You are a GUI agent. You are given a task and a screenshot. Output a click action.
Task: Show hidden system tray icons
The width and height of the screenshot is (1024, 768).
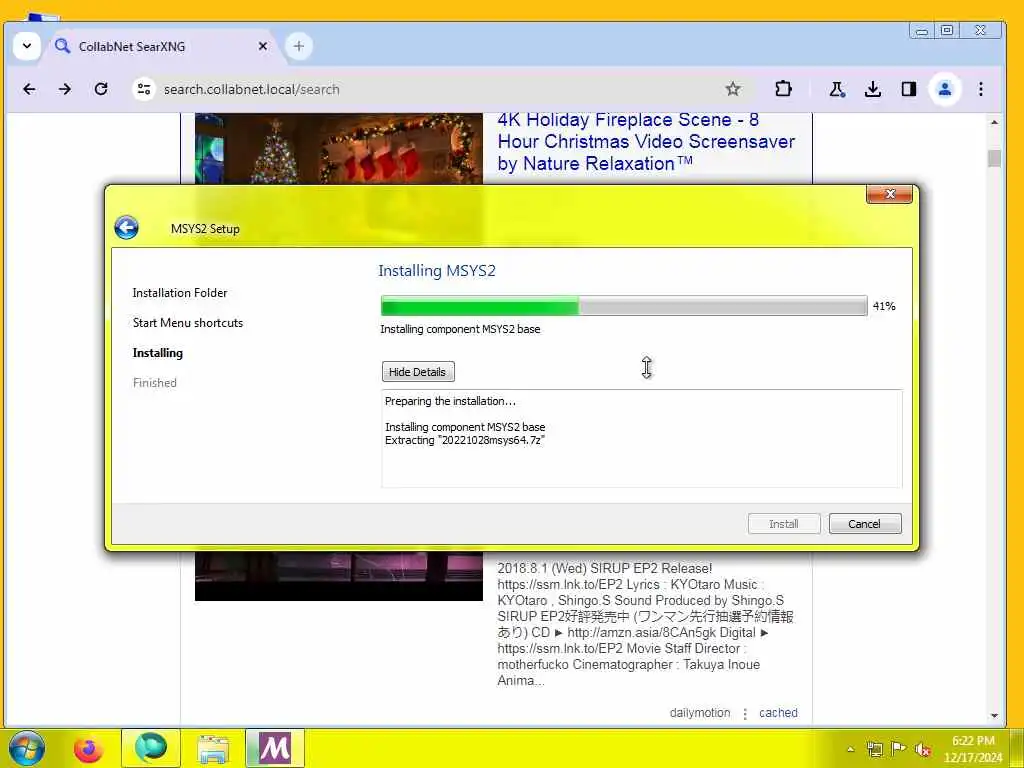pos(850,749)
